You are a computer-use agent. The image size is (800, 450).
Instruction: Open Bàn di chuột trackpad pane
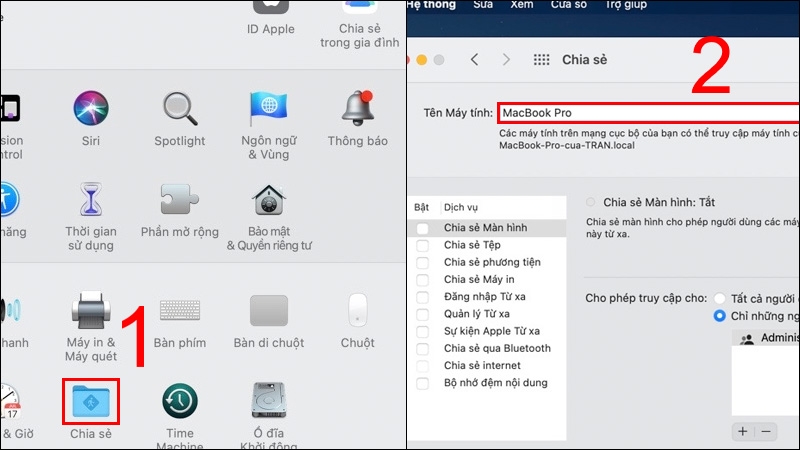pyautogui.click(x=269, y=310)
